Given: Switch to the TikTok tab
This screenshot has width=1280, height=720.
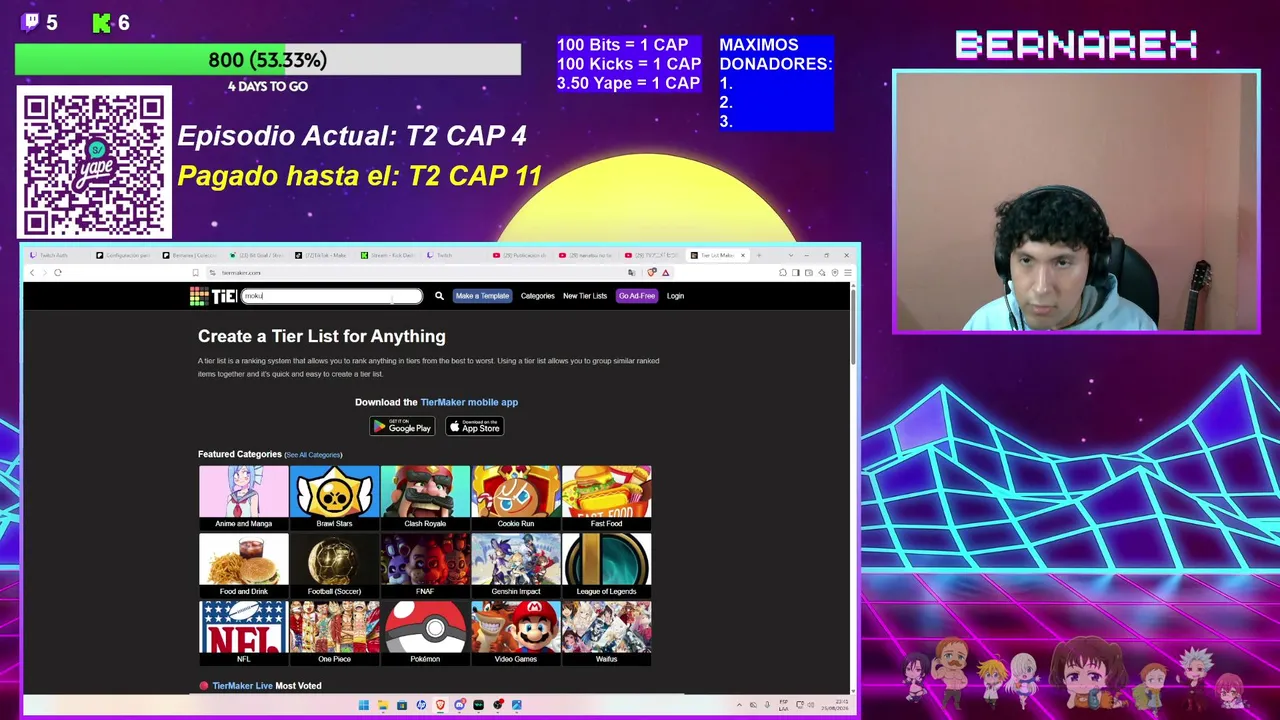Looking at the screenshot, I should 322,255.
